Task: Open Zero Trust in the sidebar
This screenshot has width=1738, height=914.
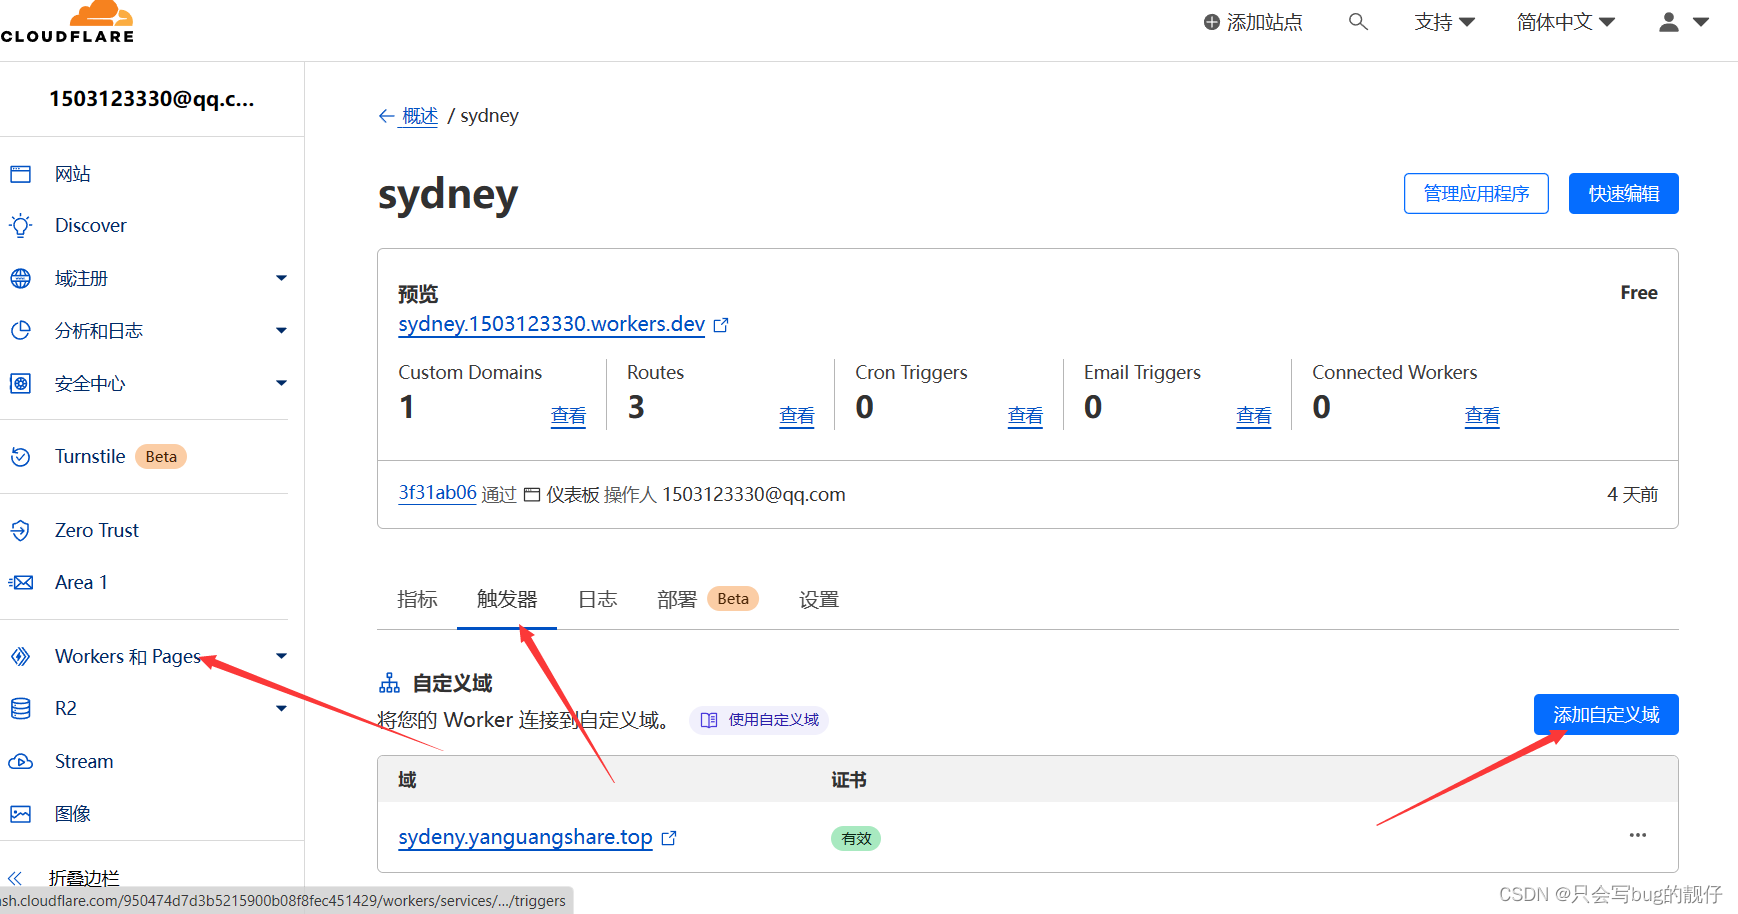Action: pyautogui.click(x=97, y=530)
